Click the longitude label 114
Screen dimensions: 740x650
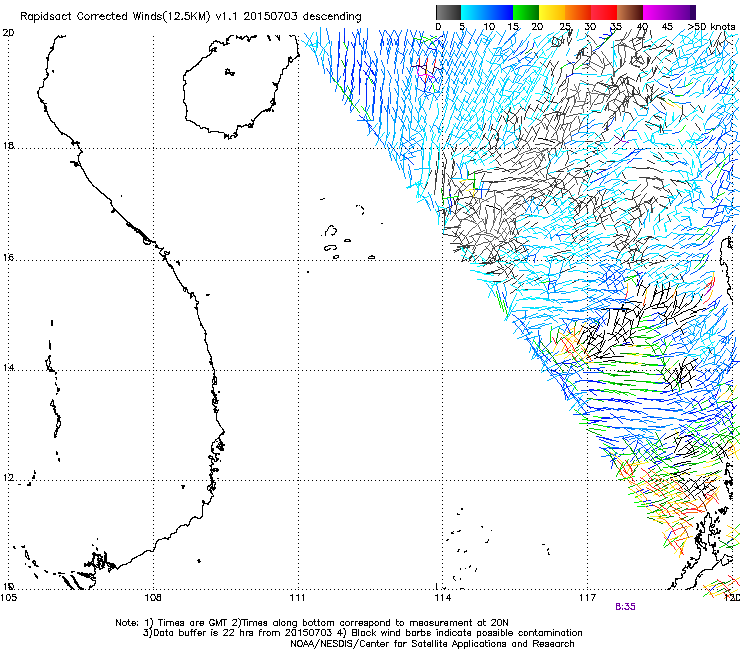(x=442, y=598)
